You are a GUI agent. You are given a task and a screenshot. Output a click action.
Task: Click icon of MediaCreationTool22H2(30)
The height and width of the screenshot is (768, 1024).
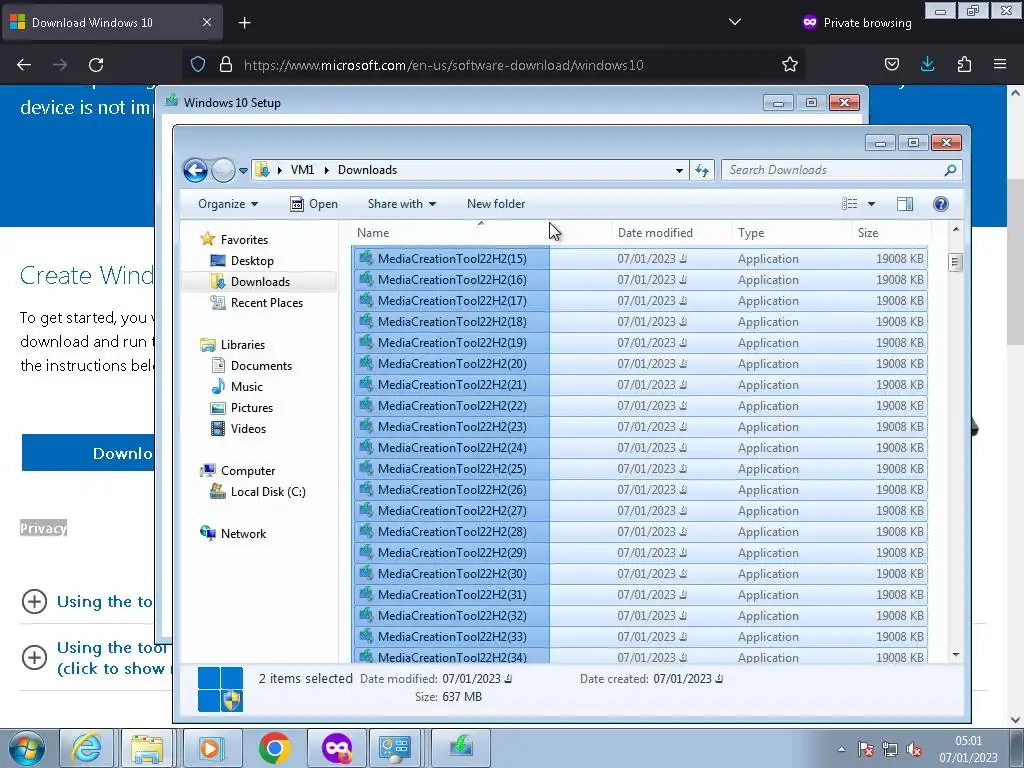[366, 573]
